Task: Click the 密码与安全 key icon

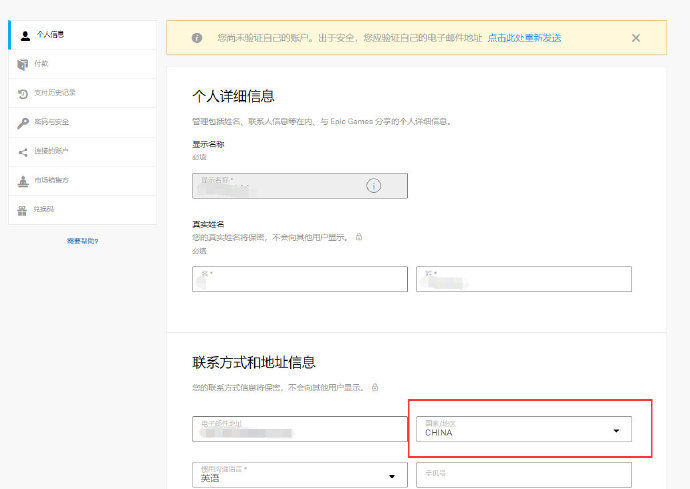Action: point(24,122)
